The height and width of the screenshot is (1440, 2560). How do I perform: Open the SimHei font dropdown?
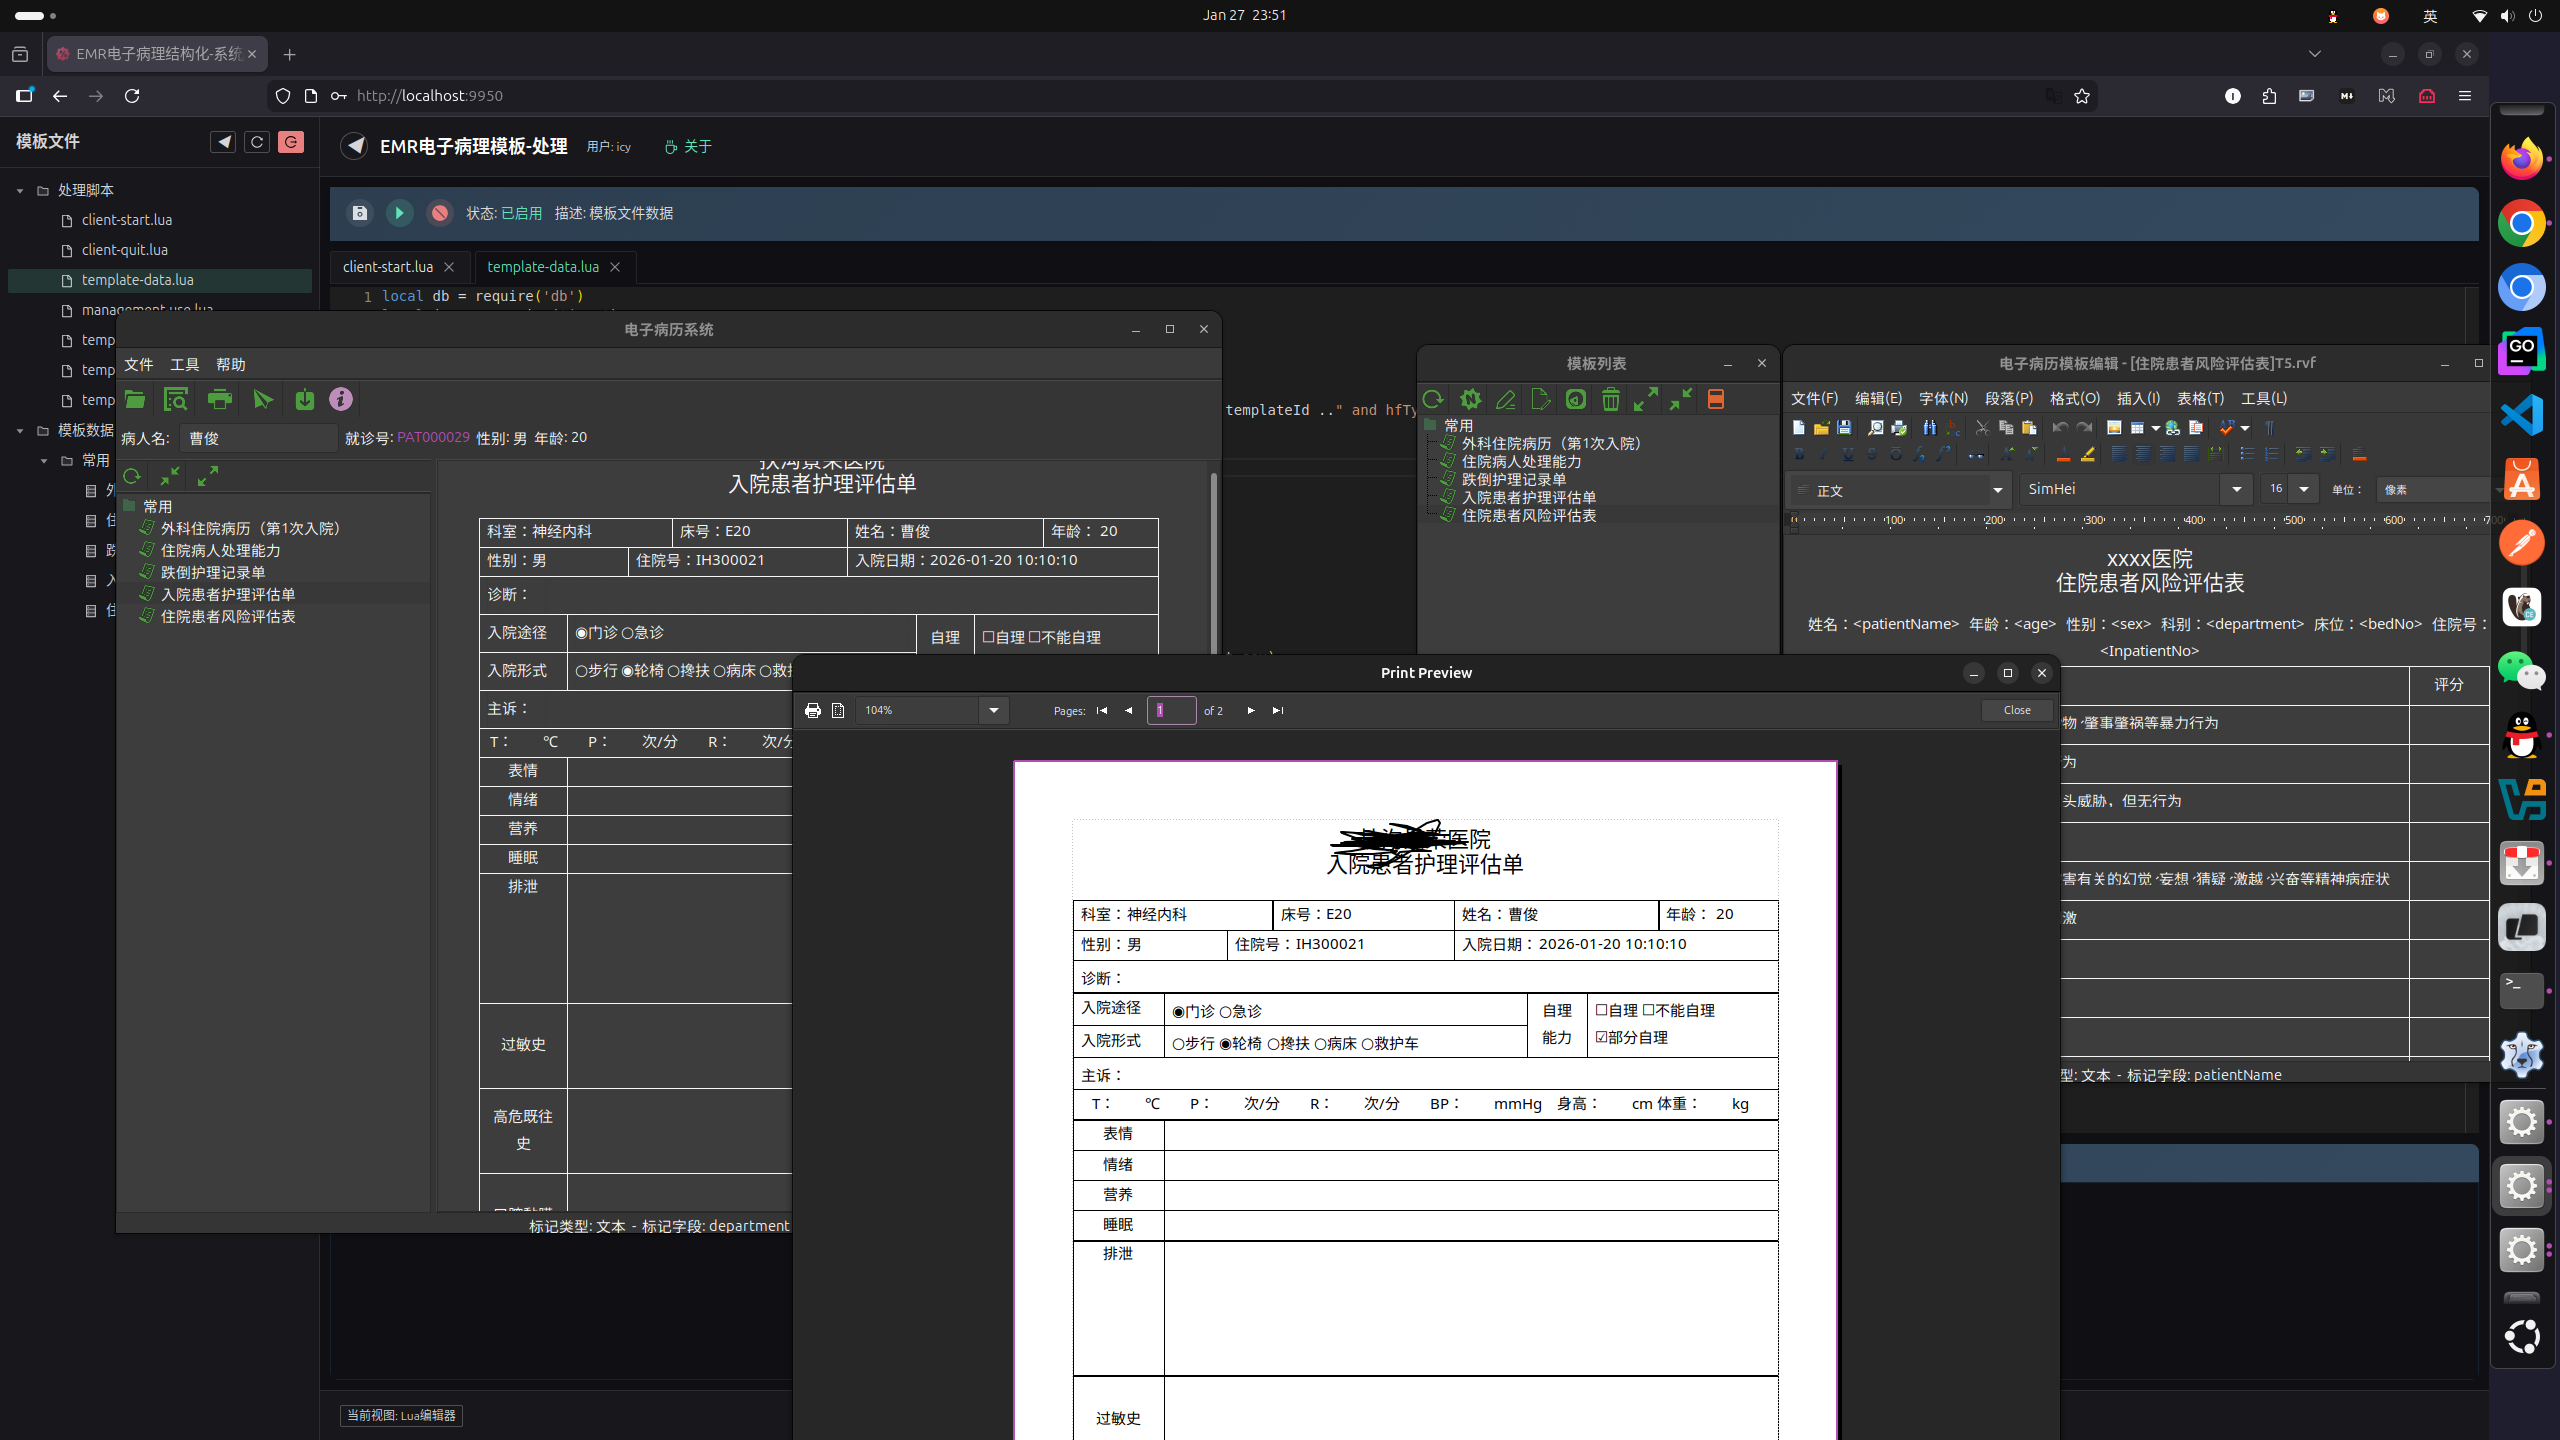coord(2236,489)
